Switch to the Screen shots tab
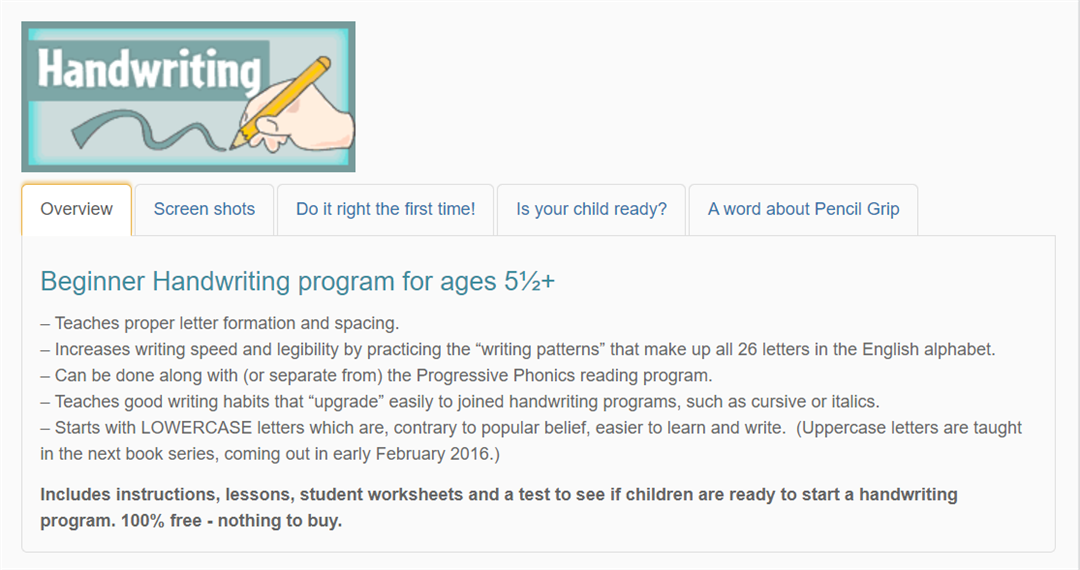 pos(204,209)
